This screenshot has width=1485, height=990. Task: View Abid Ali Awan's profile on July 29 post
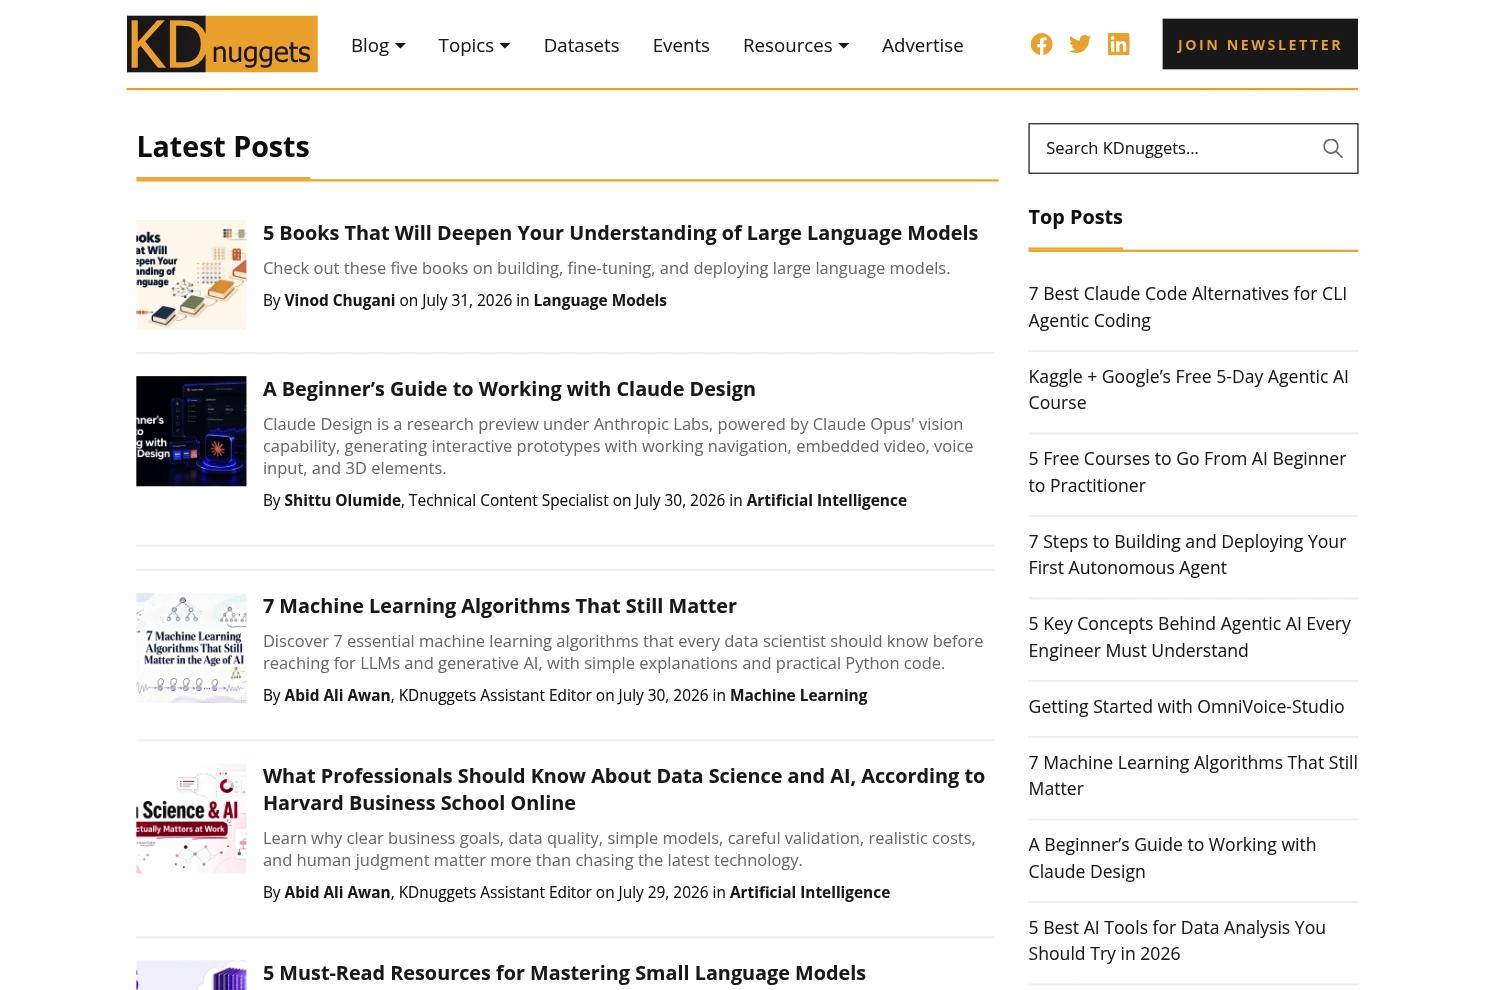point(337,892)
